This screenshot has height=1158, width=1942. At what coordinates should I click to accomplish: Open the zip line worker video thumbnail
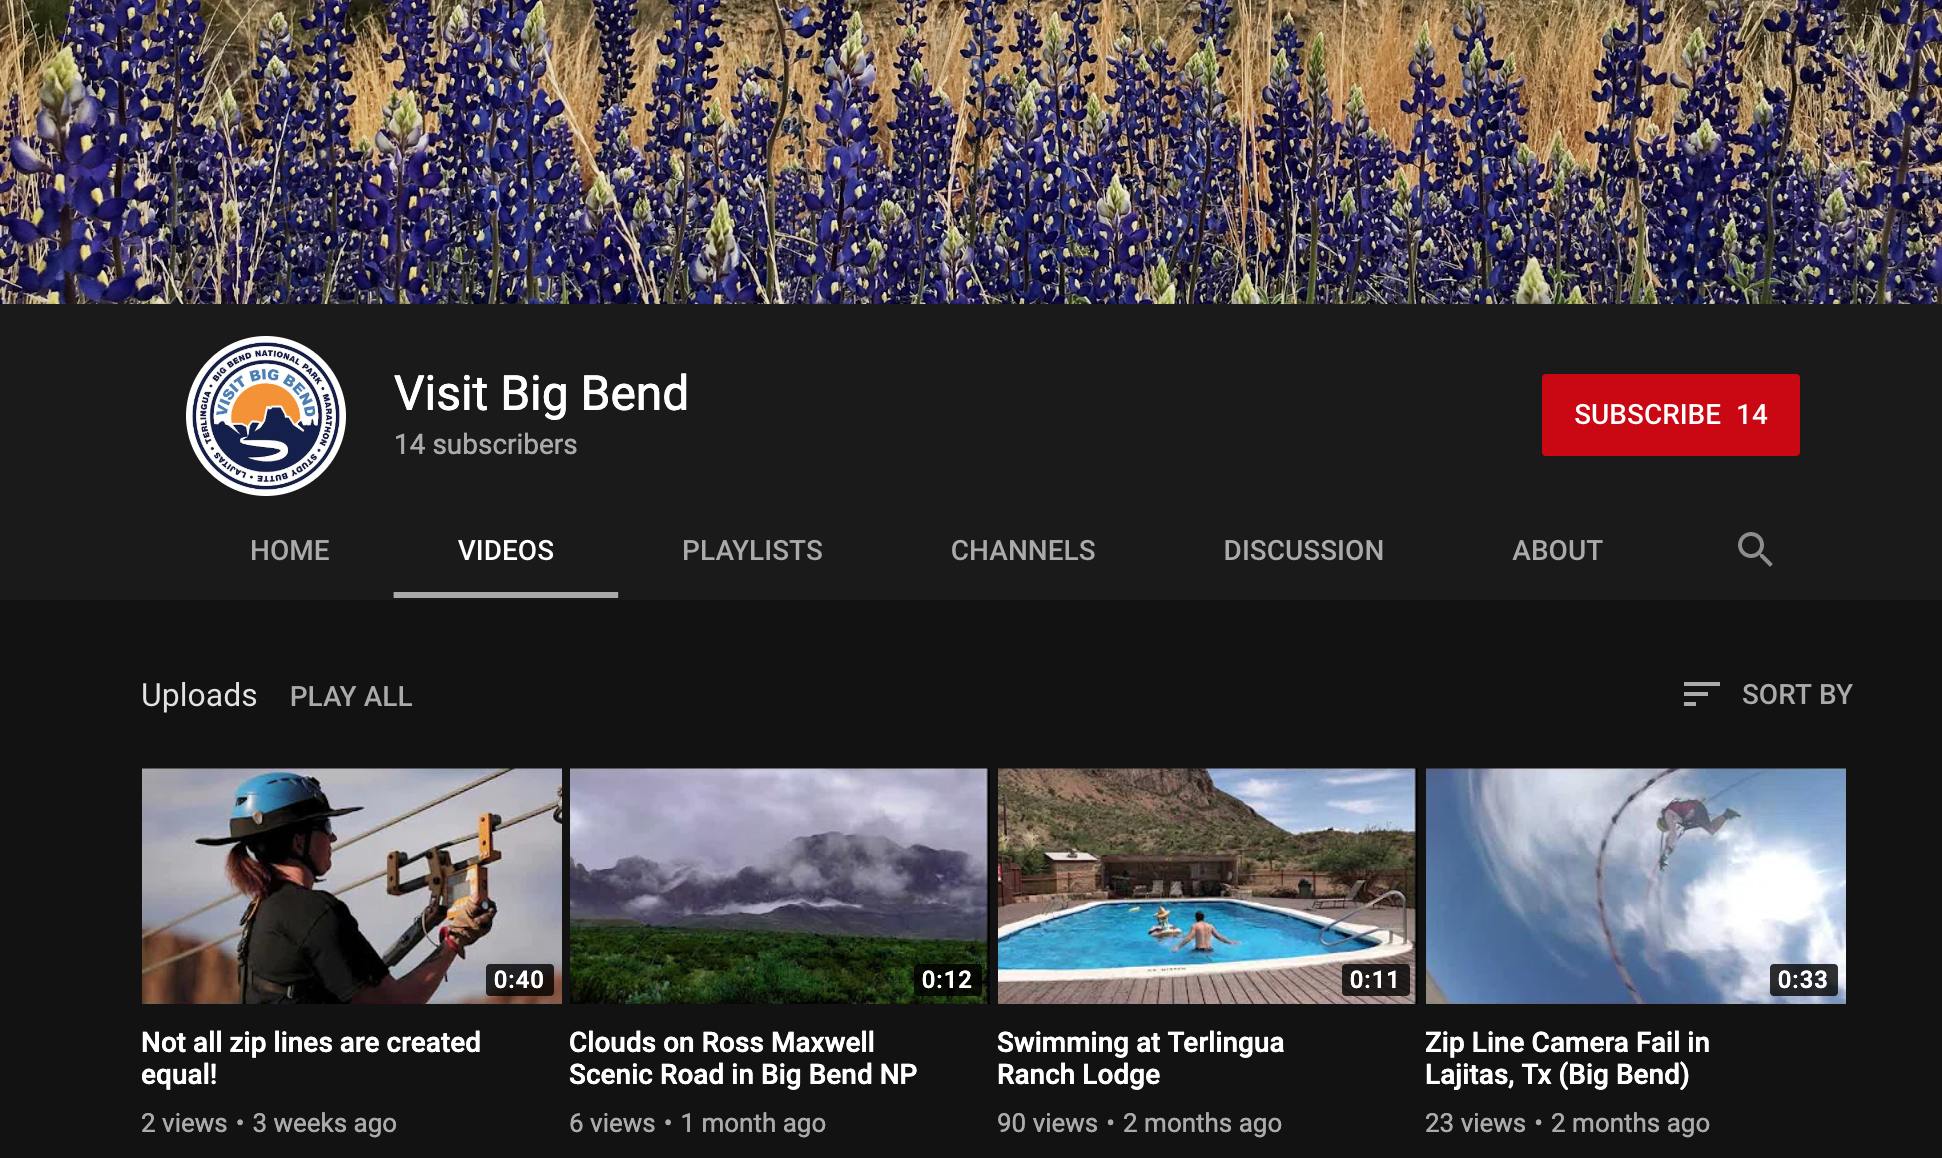coord(352,886)
